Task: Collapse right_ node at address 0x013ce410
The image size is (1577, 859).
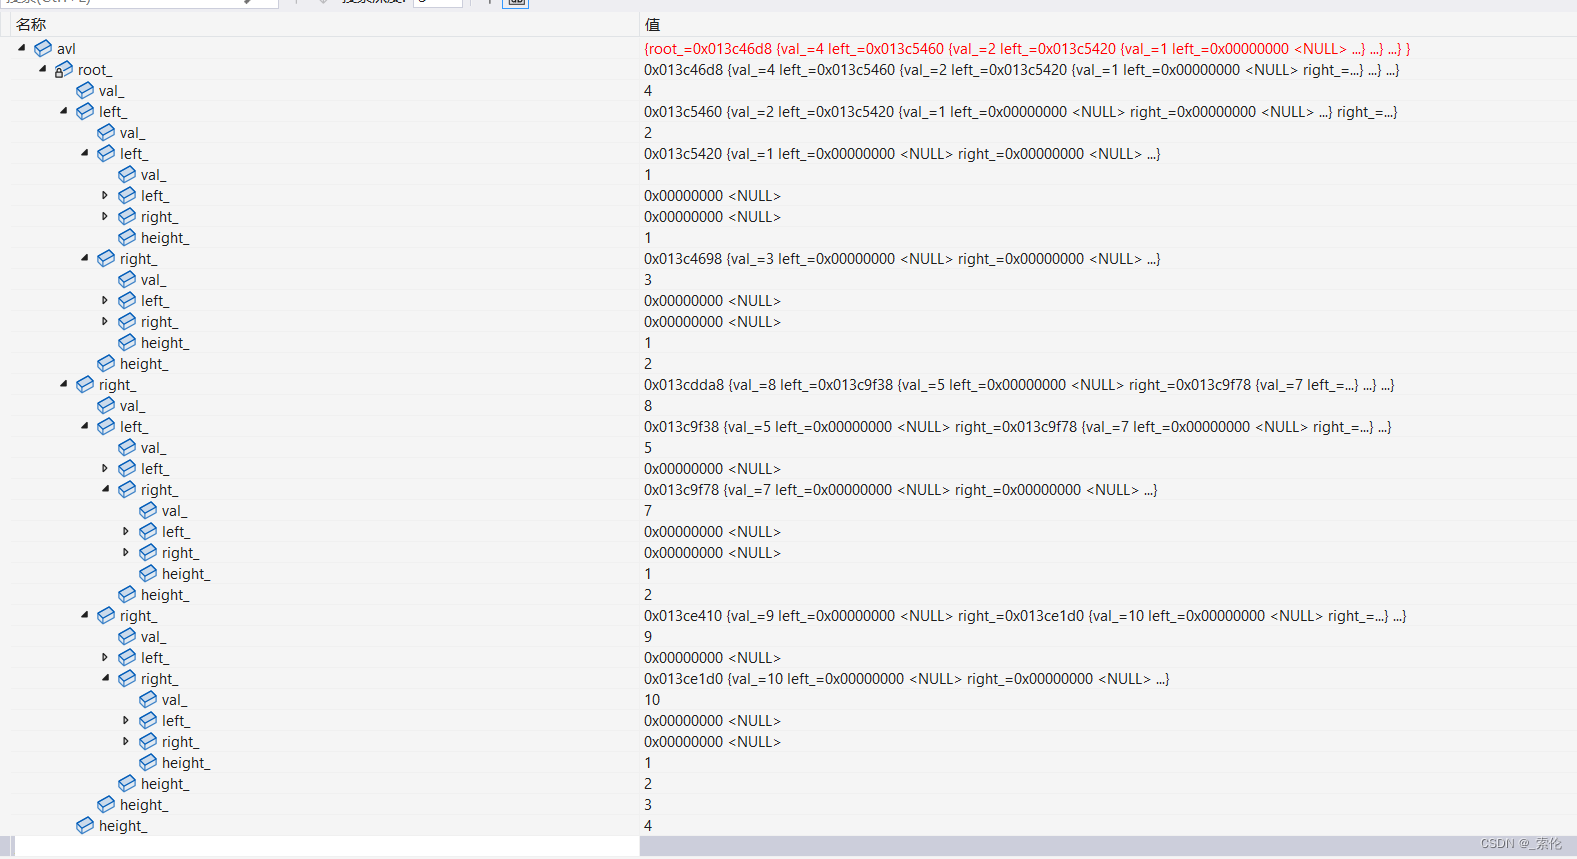Action: [x=84, y=615]
